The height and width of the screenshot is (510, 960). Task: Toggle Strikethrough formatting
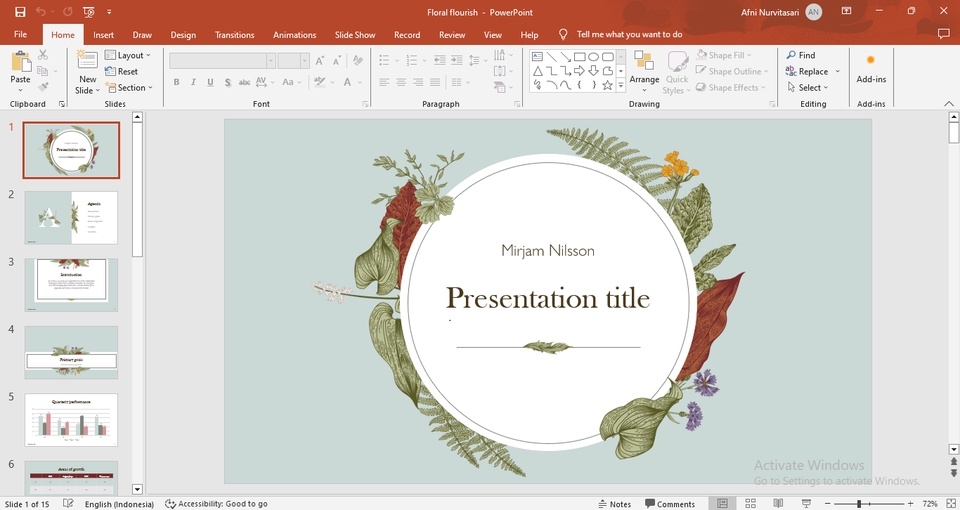244,81
